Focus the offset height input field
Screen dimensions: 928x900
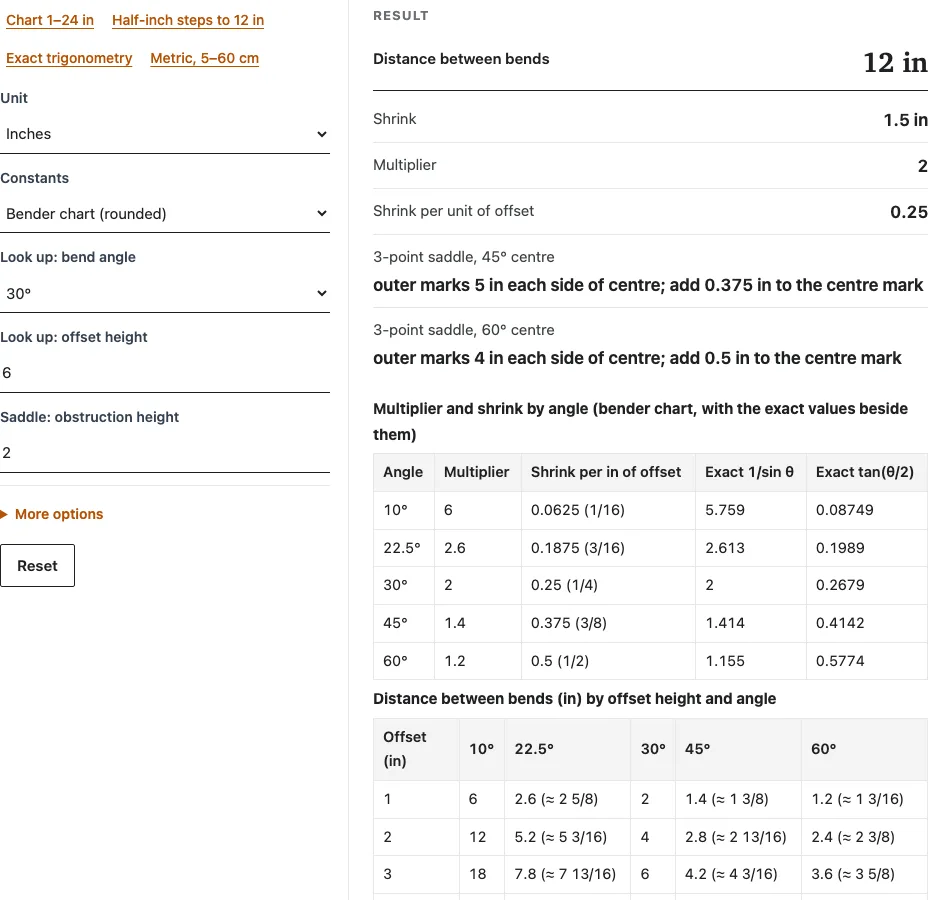click(x=165, y=373)
